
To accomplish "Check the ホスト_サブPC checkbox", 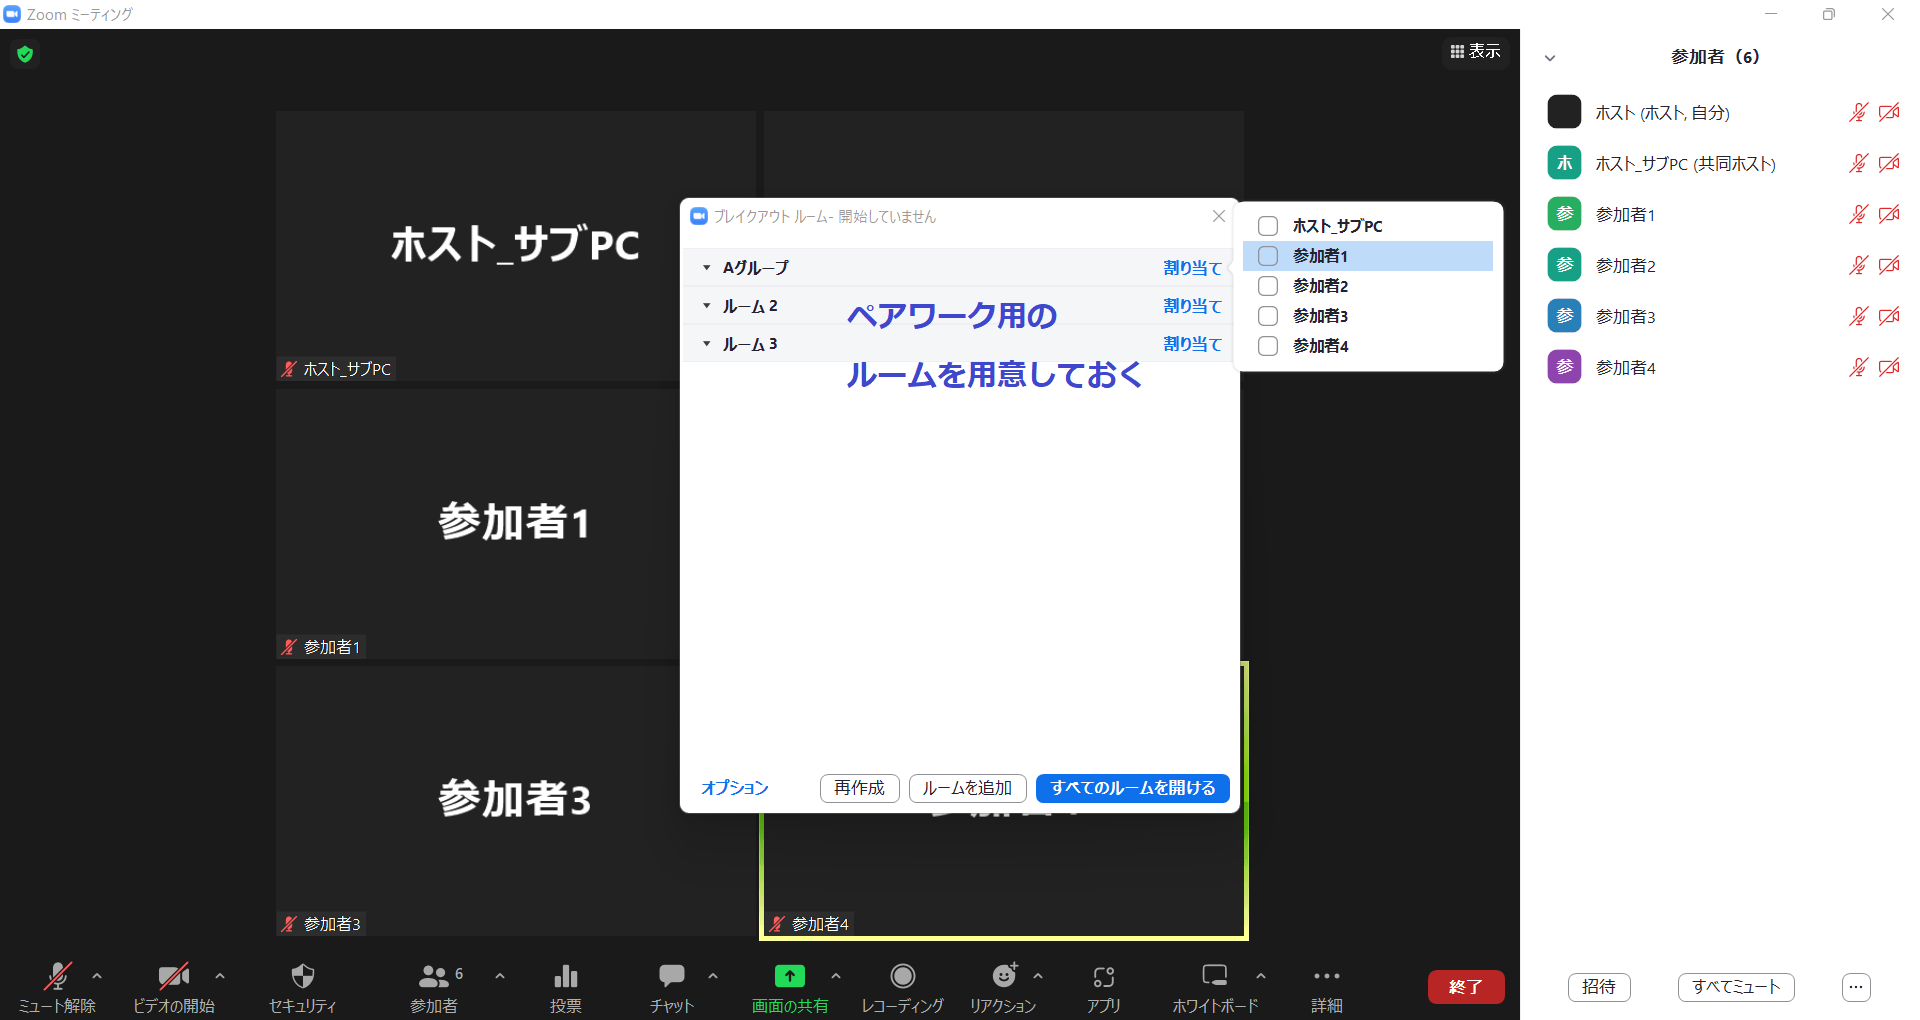I will pyautogui.click(x=1268, y=226).
